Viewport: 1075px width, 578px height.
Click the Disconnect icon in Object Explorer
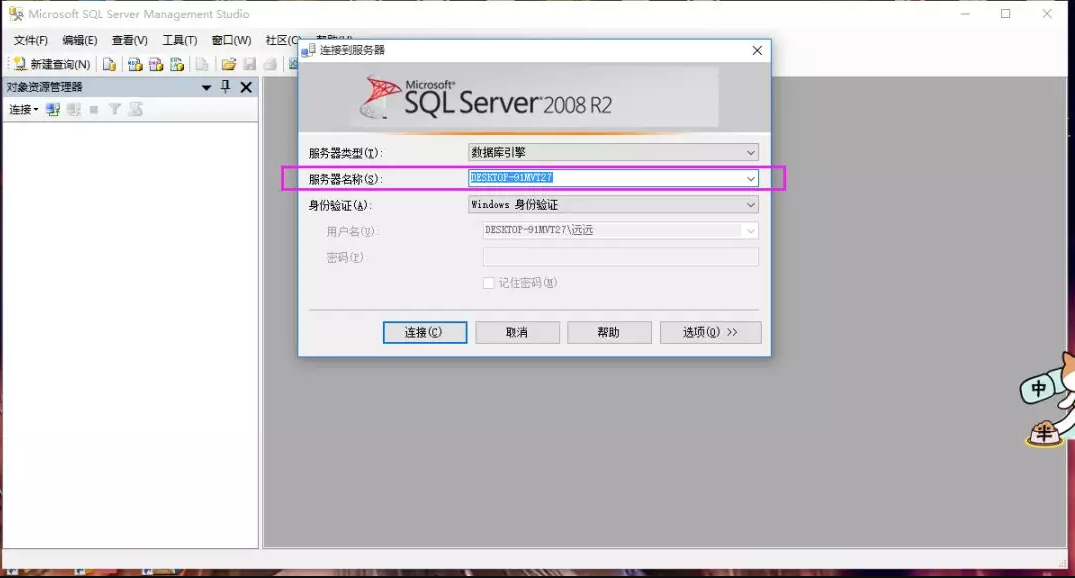tap(73, 110)
